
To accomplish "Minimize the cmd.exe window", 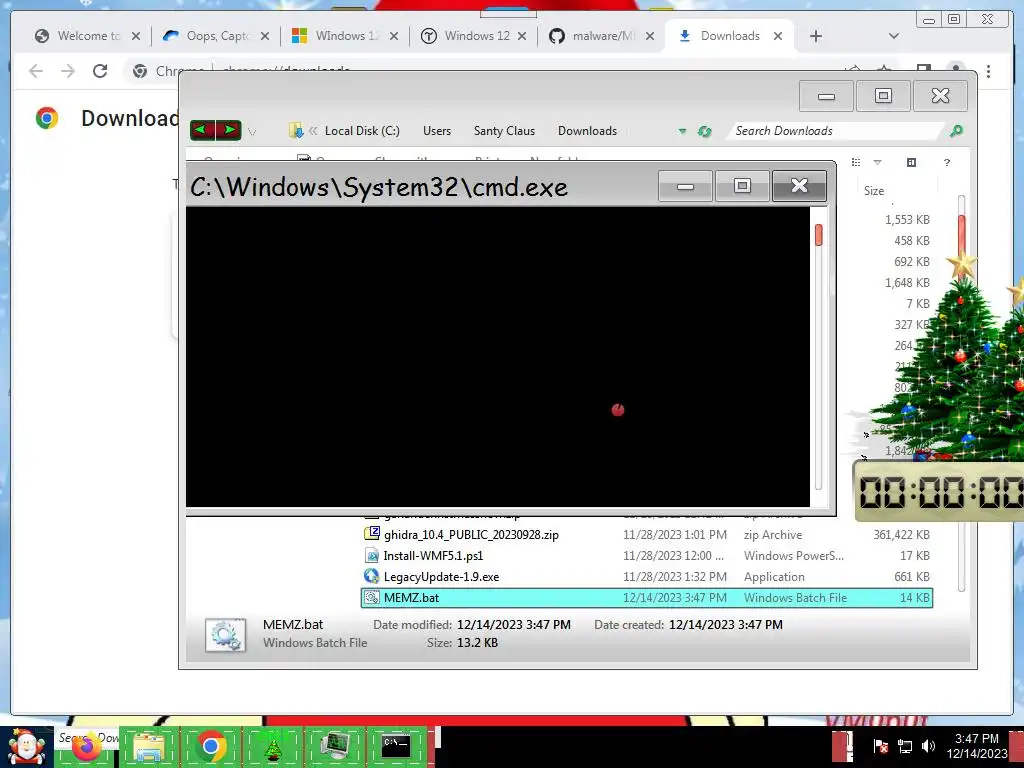I will tap(685, 186).
